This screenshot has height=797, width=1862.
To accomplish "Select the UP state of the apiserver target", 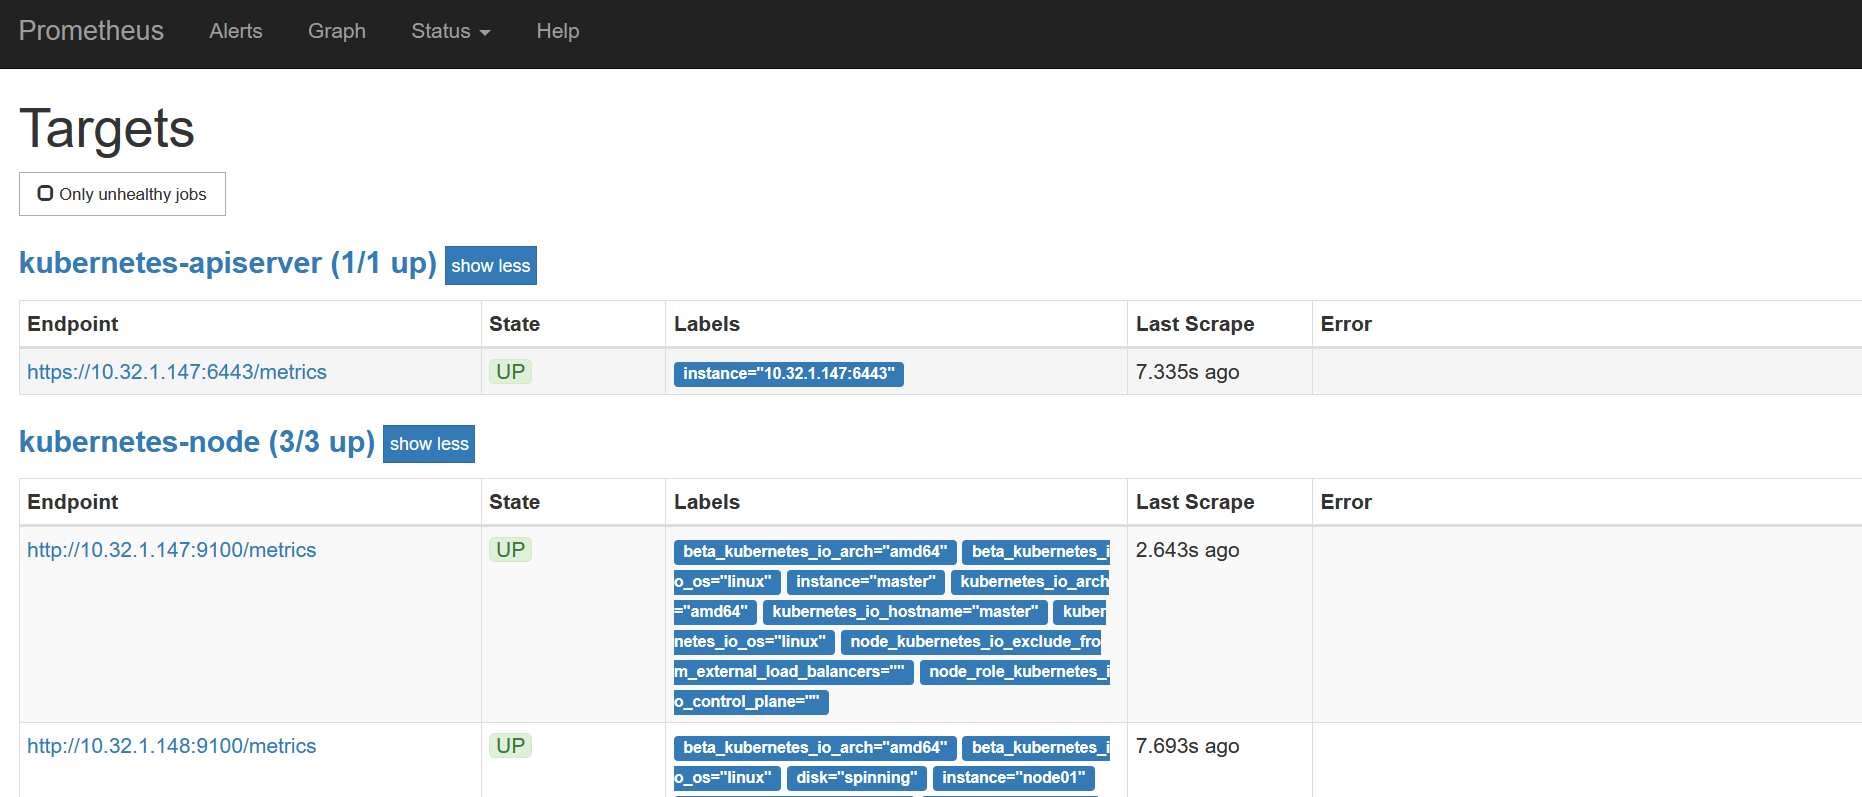I will pos(510,372).
